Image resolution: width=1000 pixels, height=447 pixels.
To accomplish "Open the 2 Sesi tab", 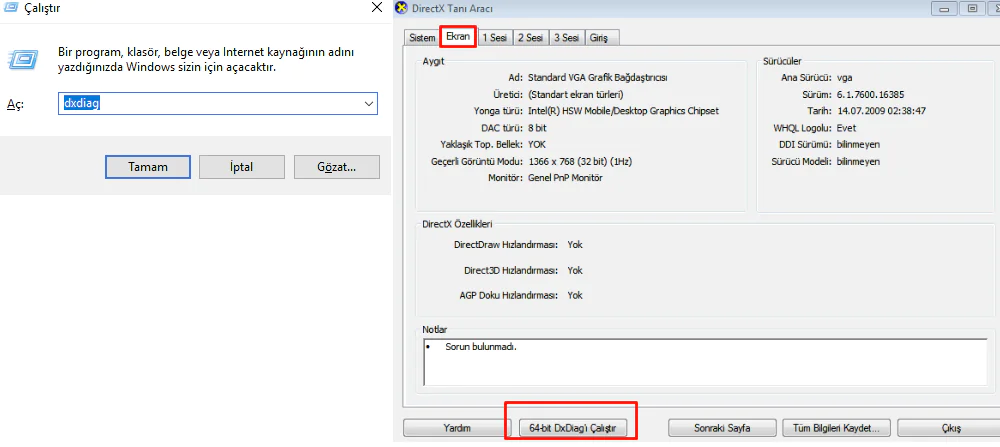I will 530,38.
